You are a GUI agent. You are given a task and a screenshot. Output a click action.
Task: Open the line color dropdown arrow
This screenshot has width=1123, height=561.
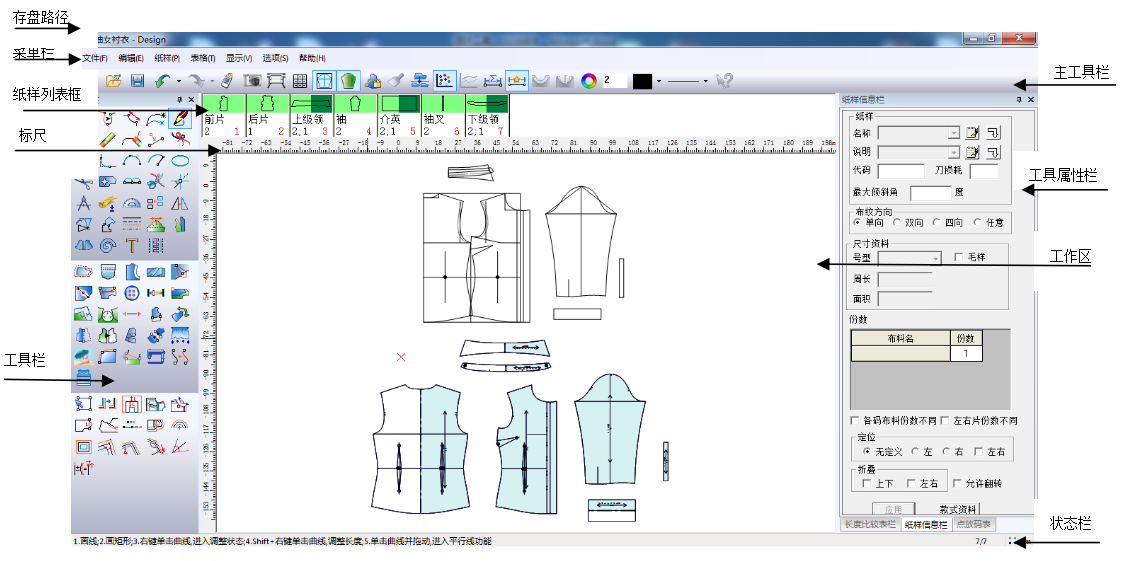pos(659,81)
